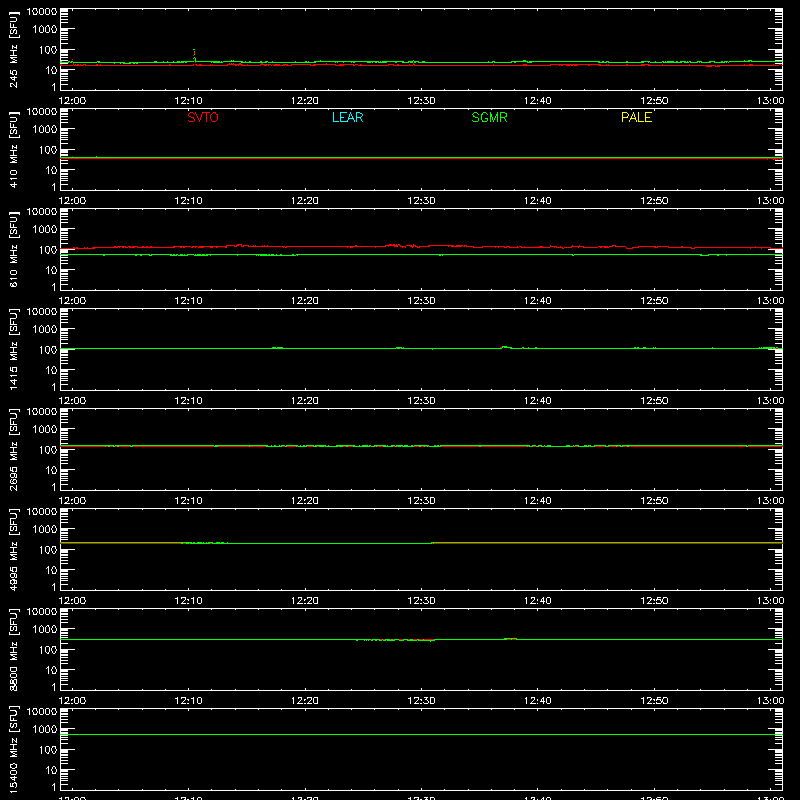Click the '1415 MHz [SFU]' axis title
Screen dimensions: 800x800
13,349
